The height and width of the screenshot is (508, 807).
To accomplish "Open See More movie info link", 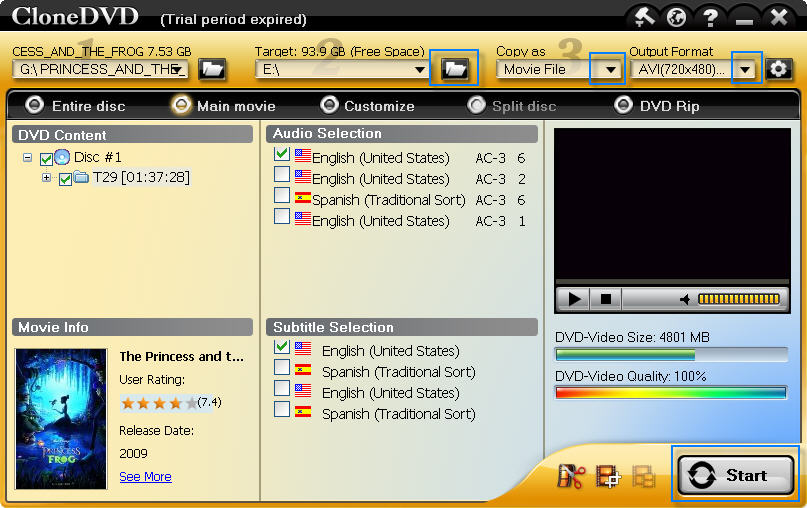I will [145, 477].
